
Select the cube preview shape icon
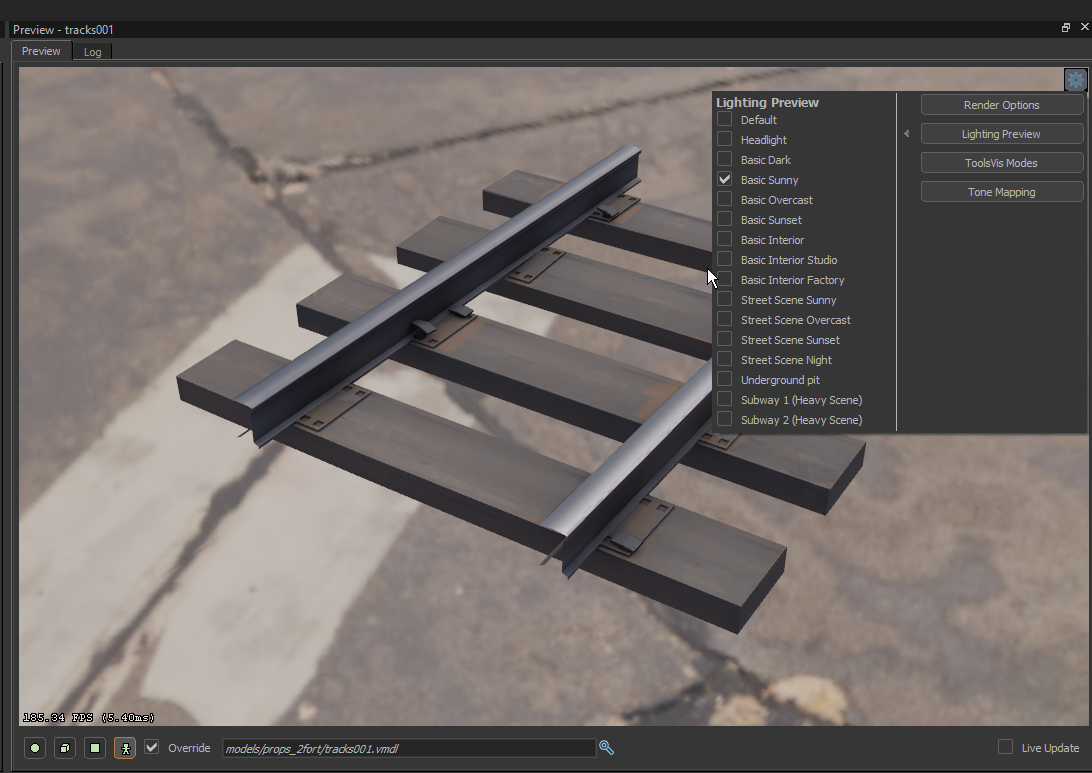(64, 747)
